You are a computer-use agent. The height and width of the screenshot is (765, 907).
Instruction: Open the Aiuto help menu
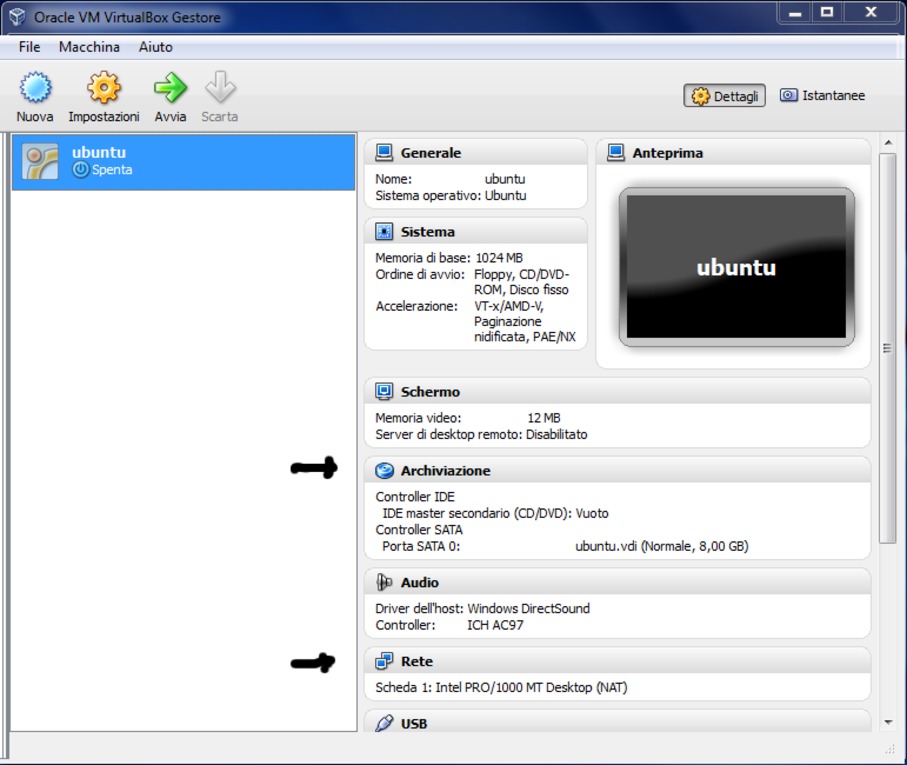click(156, 47)
